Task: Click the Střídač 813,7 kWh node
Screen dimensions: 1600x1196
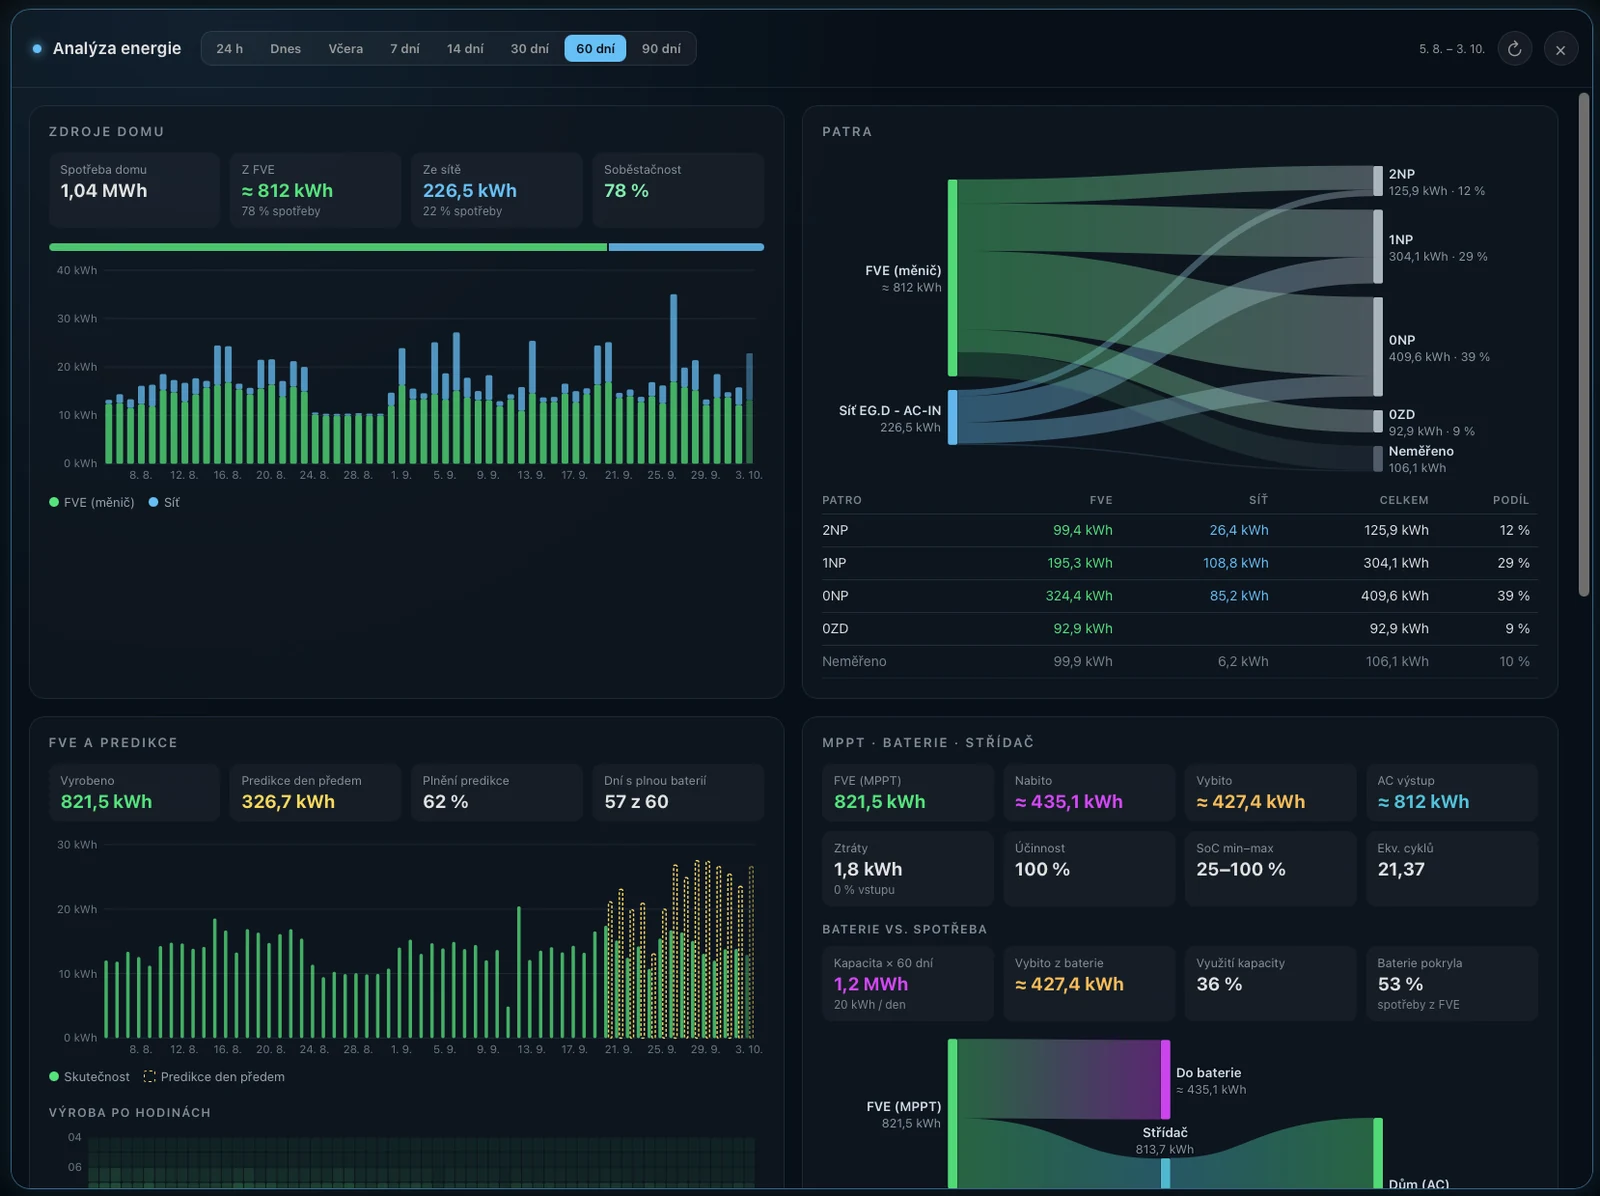Action: point(1165,1173)
